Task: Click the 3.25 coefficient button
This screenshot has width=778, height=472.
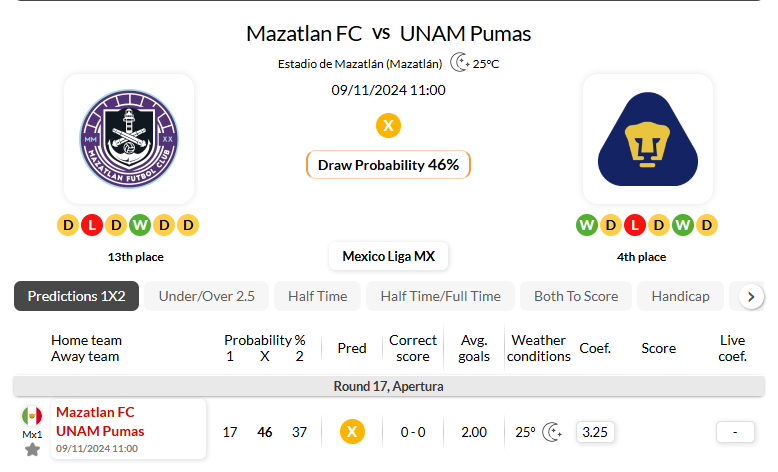Action: 595,432
